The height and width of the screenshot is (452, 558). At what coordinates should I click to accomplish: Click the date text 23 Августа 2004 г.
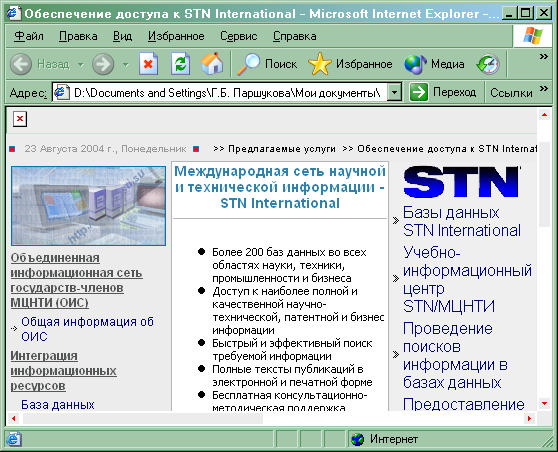click(x=70, y=149)
